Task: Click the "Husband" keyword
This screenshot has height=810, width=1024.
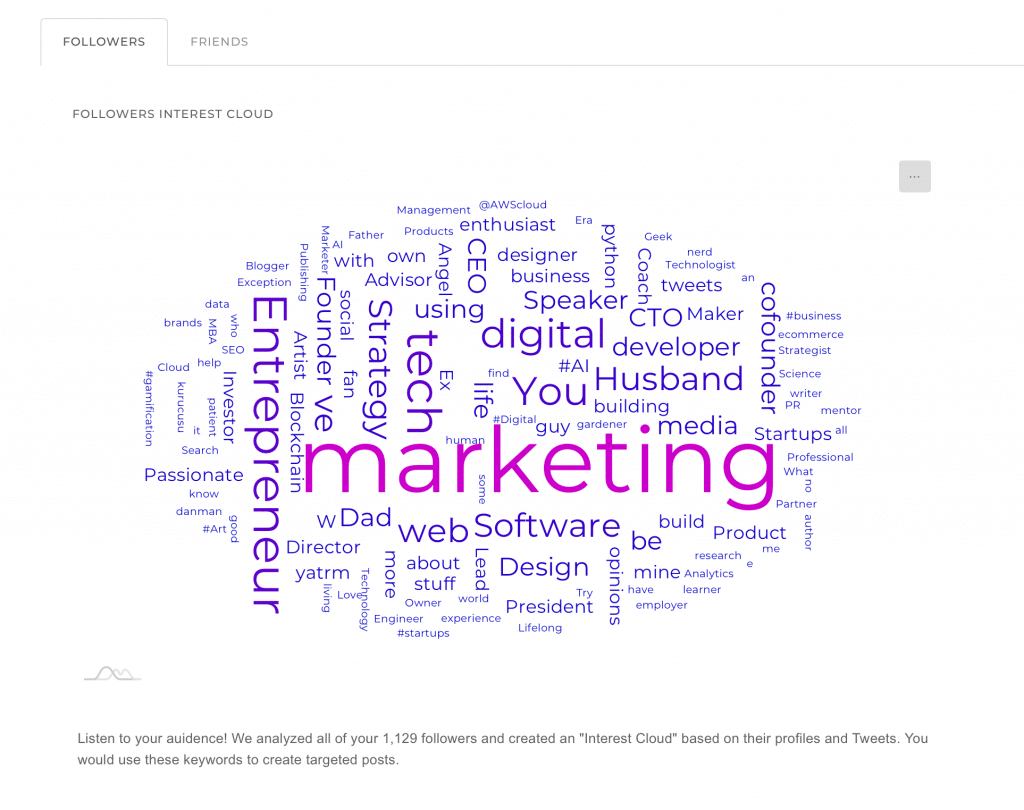Action: tap(669, 379)
